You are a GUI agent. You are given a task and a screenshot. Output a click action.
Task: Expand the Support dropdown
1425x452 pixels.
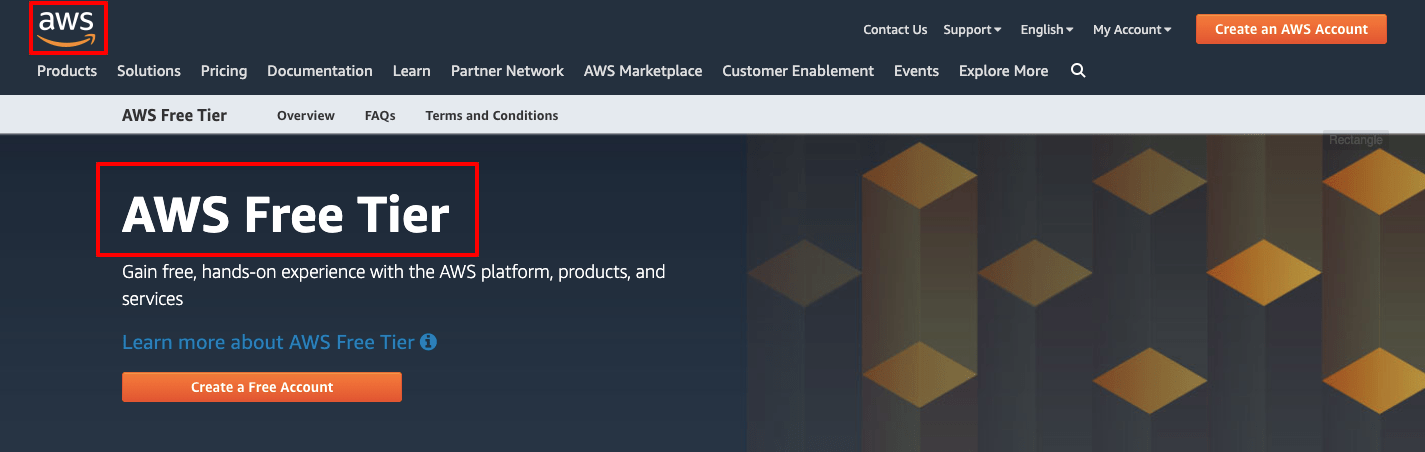tap(972, 30)
